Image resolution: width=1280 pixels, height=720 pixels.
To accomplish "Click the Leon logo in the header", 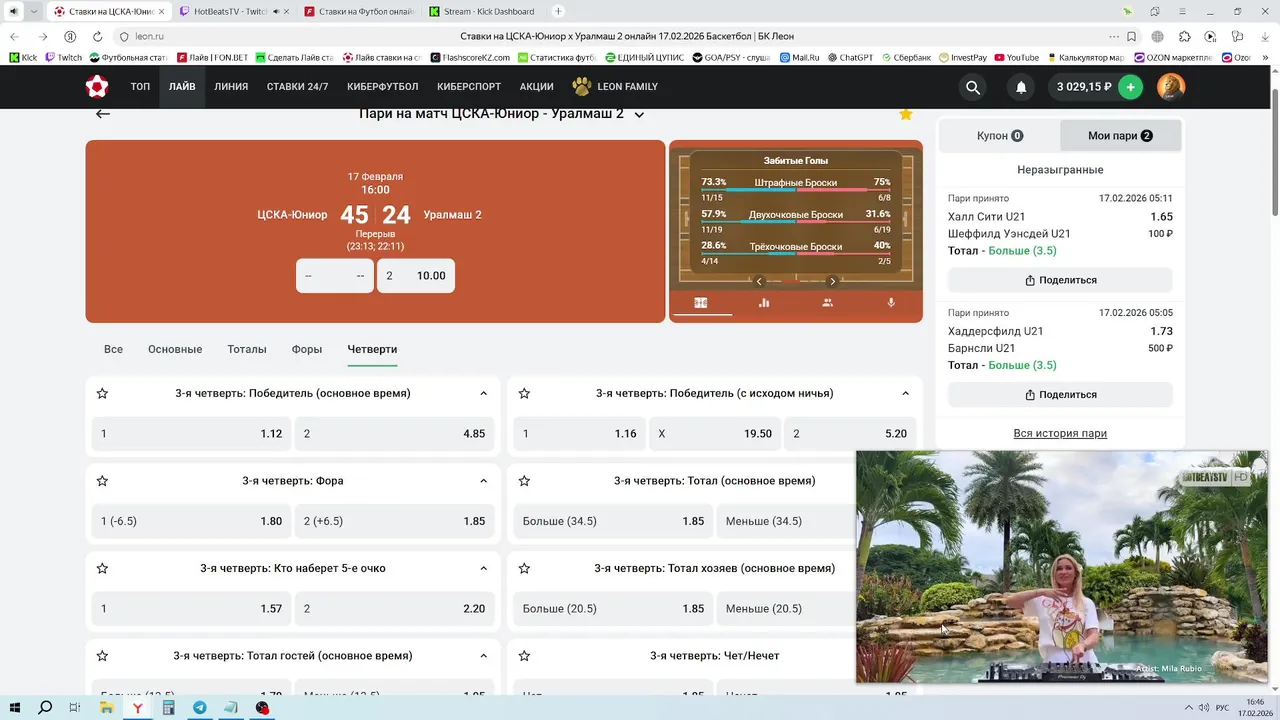I will 97,87.
